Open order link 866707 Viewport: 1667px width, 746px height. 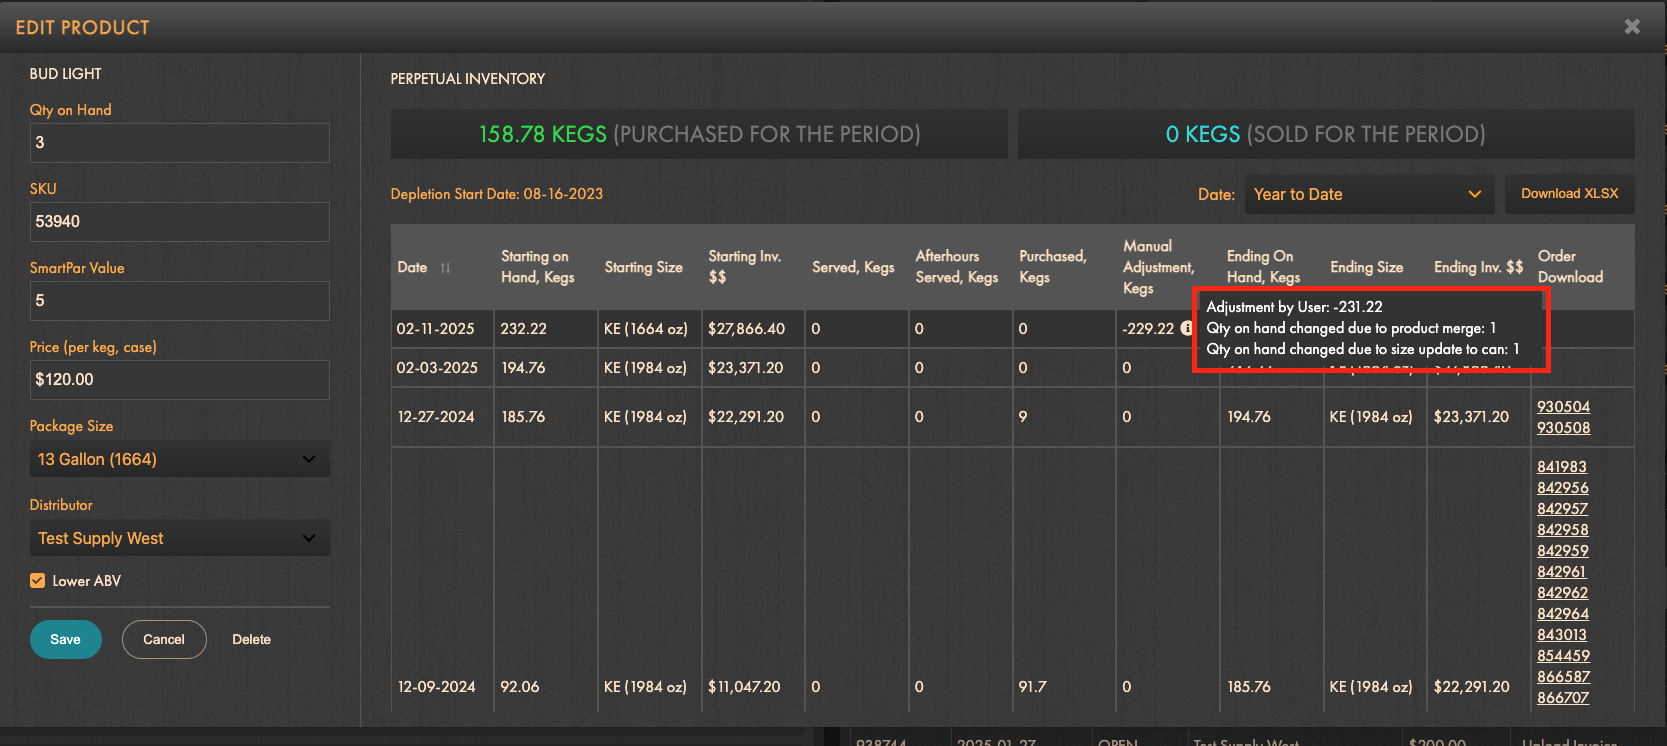[1562, 698]
